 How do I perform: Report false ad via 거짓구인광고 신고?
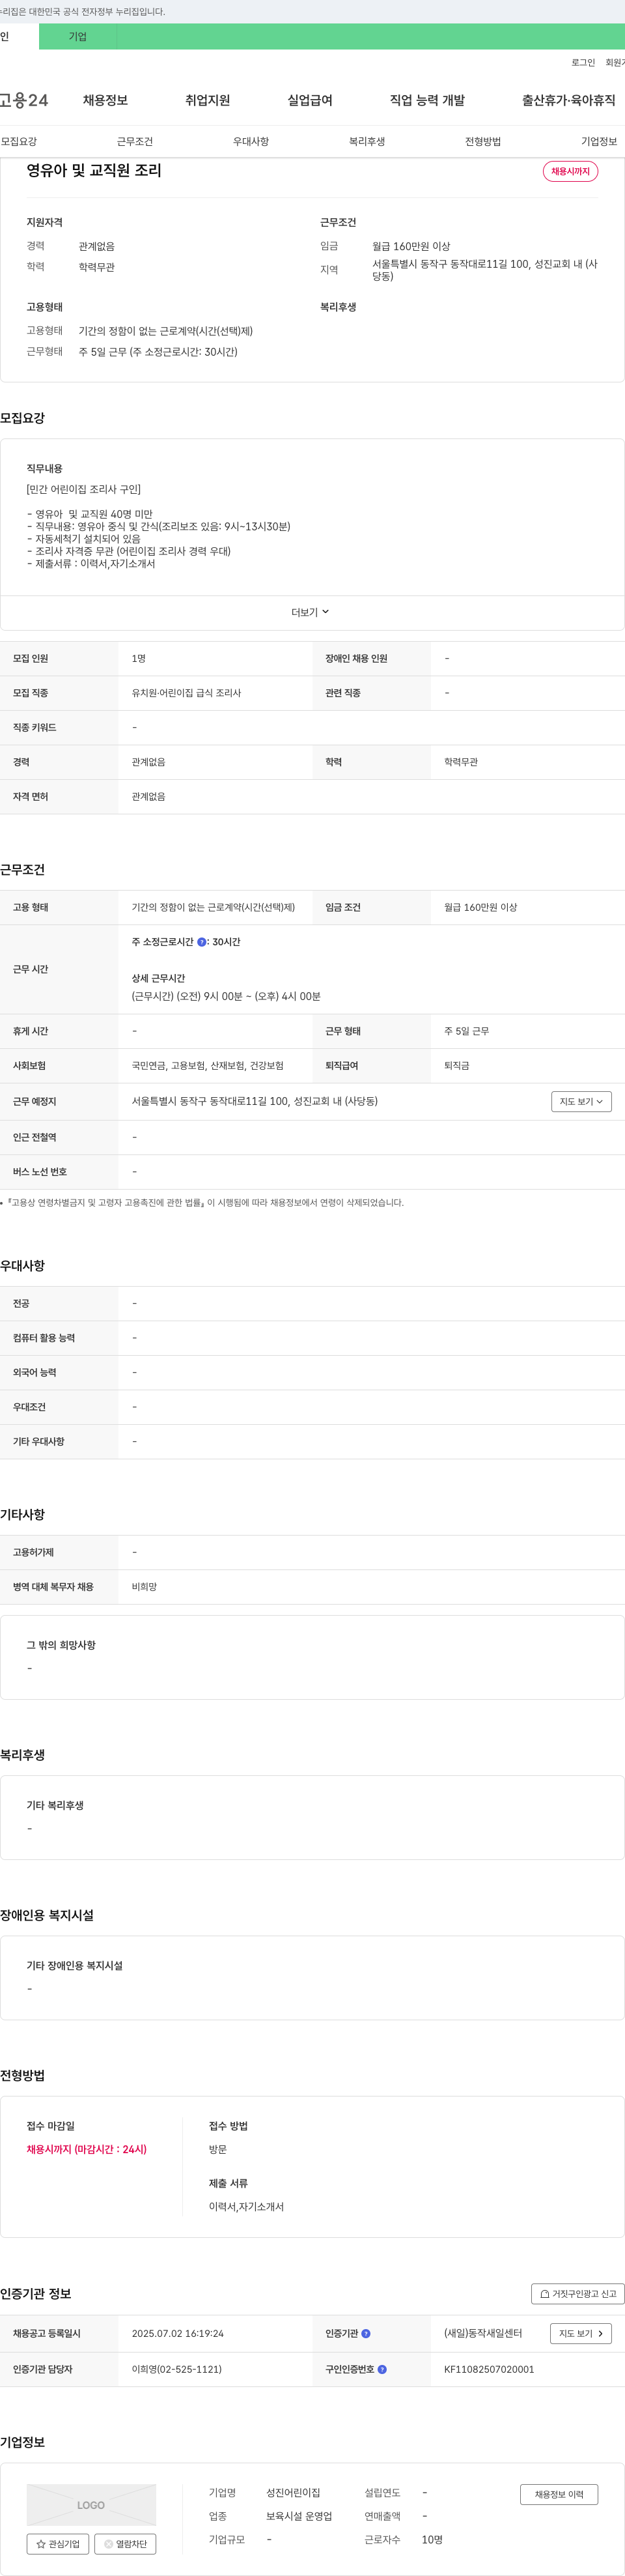[x=578, y=2294]
